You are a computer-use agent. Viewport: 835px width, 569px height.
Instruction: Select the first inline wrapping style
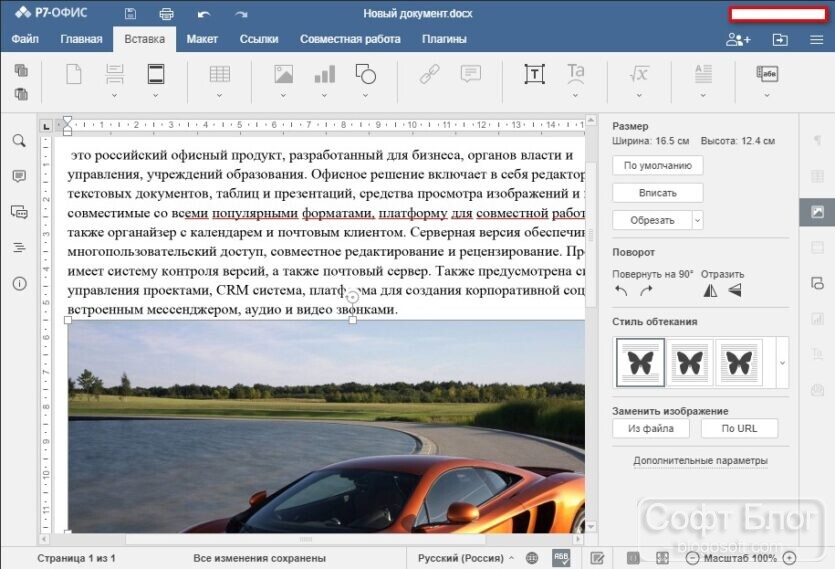point(641,362)
